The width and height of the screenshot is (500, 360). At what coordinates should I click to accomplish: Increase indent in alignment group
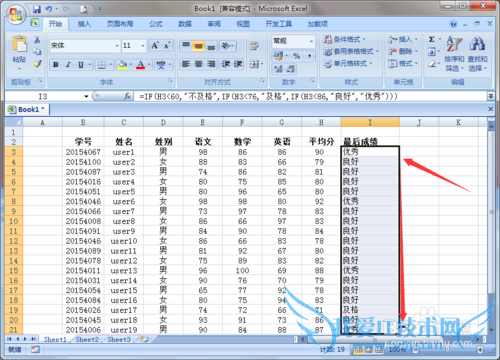coord(238,64)
